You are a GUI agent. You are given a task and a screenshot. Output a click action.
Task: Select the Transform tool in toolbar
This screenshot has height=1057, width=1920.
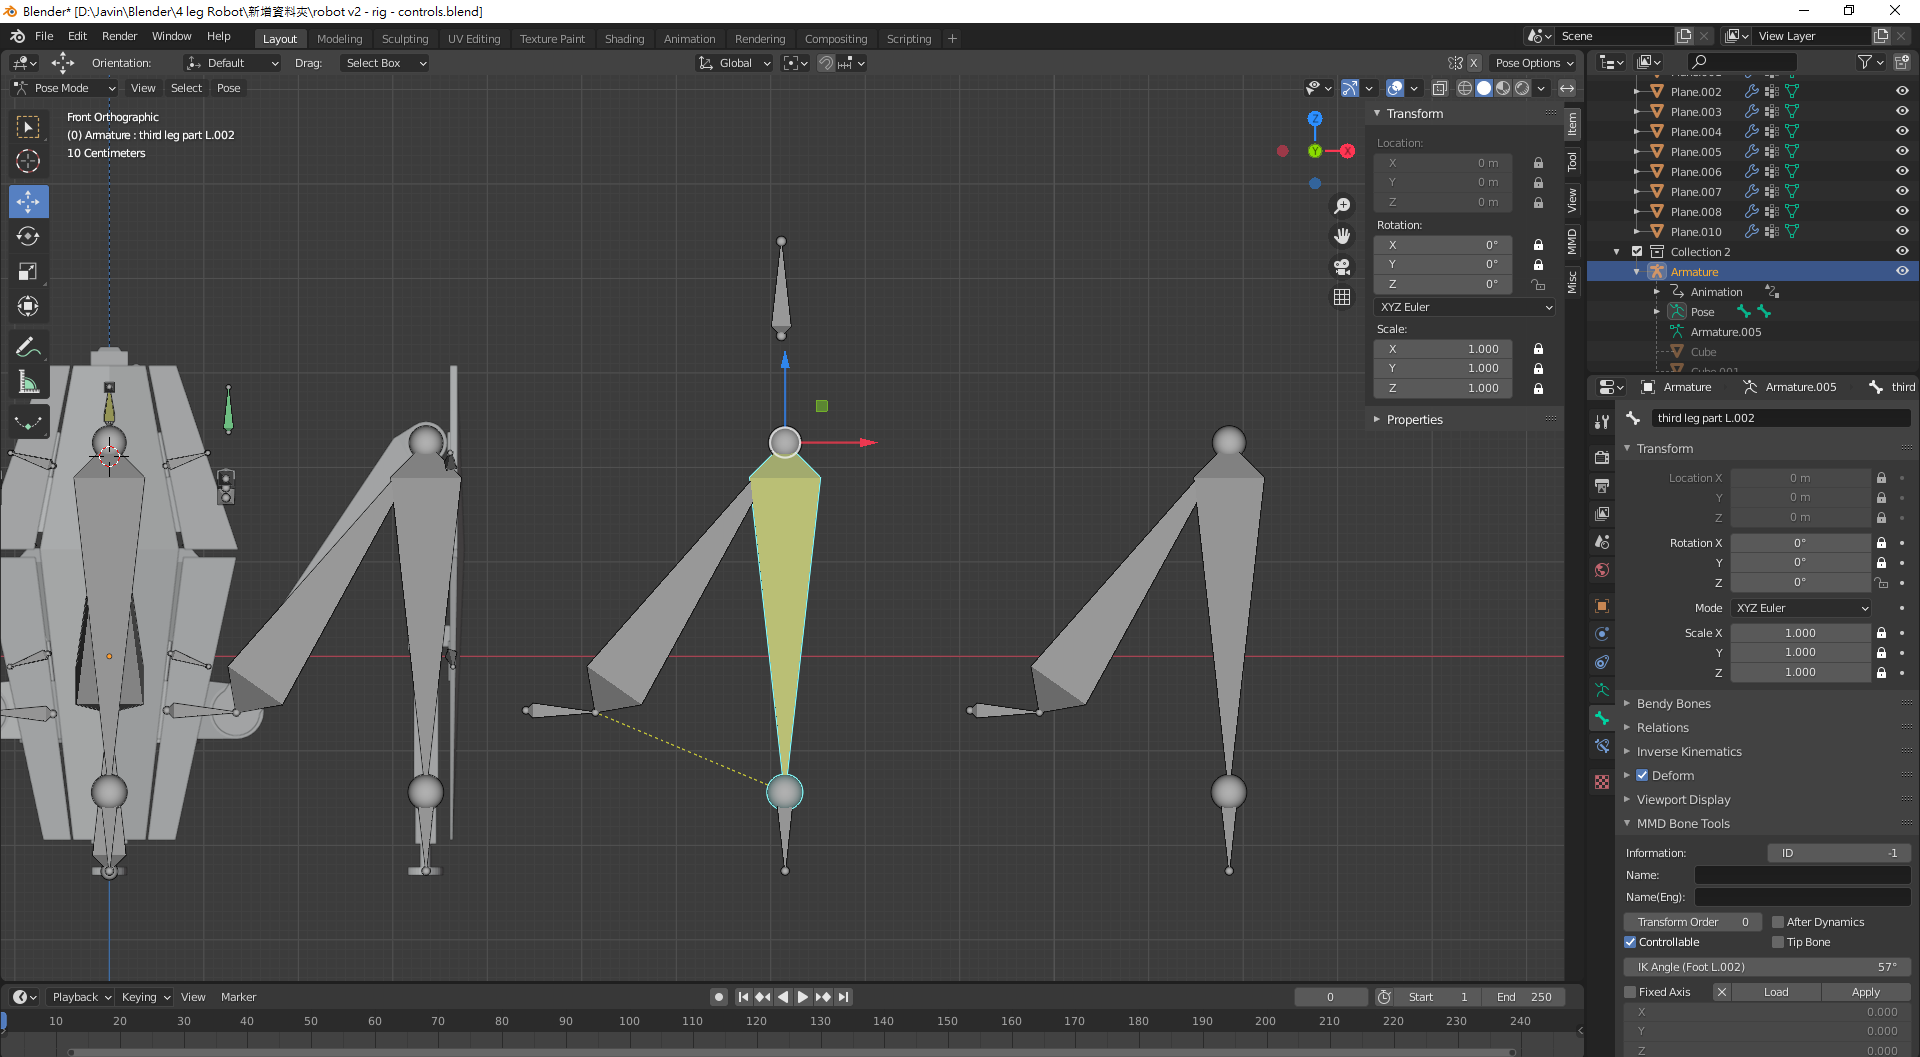[29, 306]
